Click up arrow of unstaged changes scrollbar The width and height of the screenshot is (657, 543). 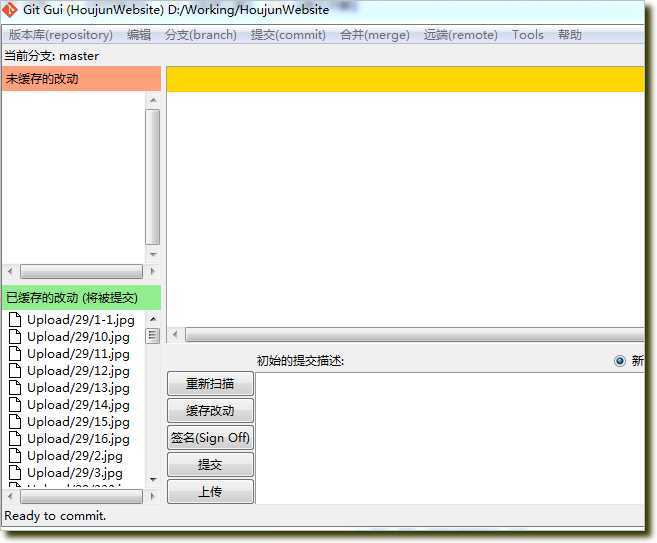(x=153, y=100)
